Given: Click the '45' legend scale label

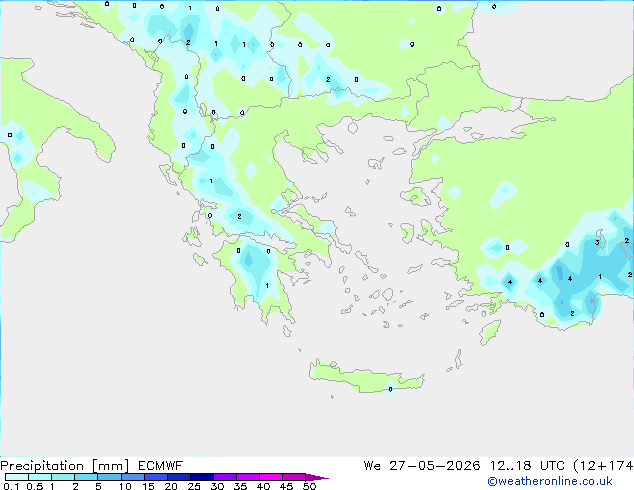Looking at the screenshot, I should (x=287, y=486).
